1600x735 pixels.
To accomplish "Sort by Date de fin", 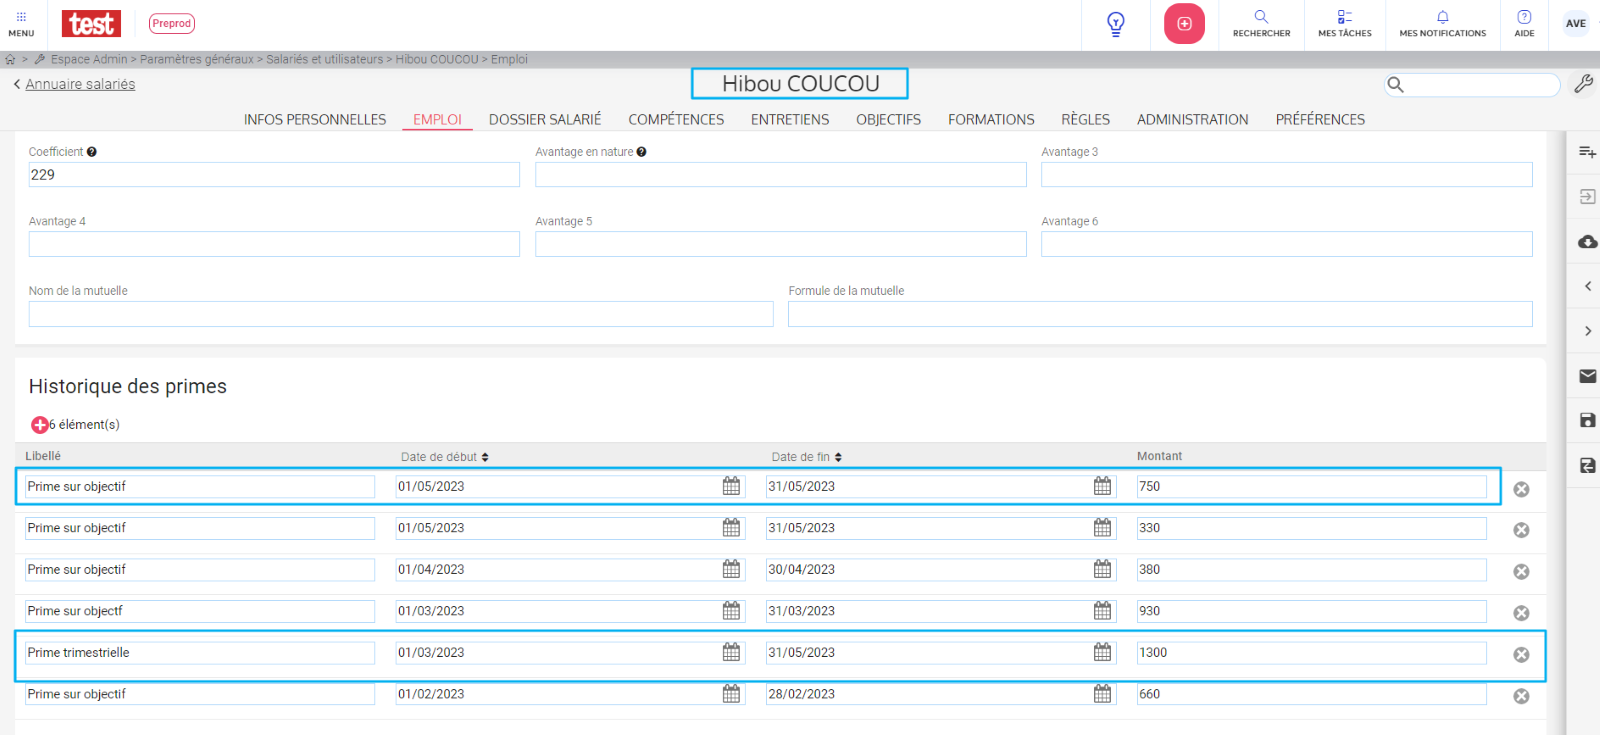I will point(806,457).
